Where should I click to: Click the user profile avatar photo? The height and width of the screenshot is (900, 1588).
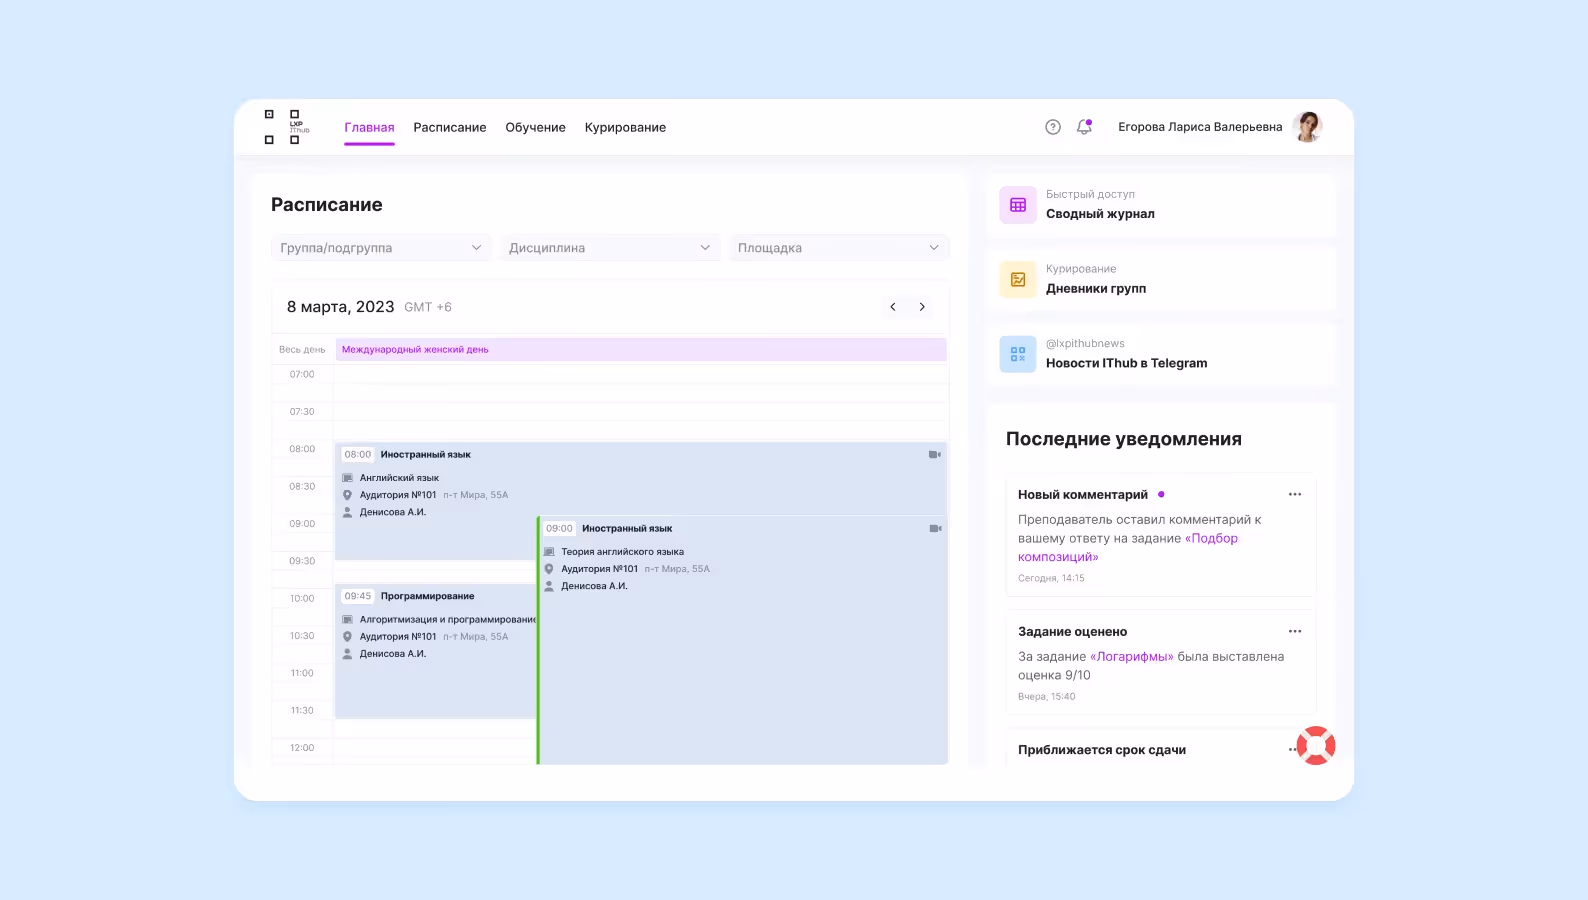point(1307,127)
